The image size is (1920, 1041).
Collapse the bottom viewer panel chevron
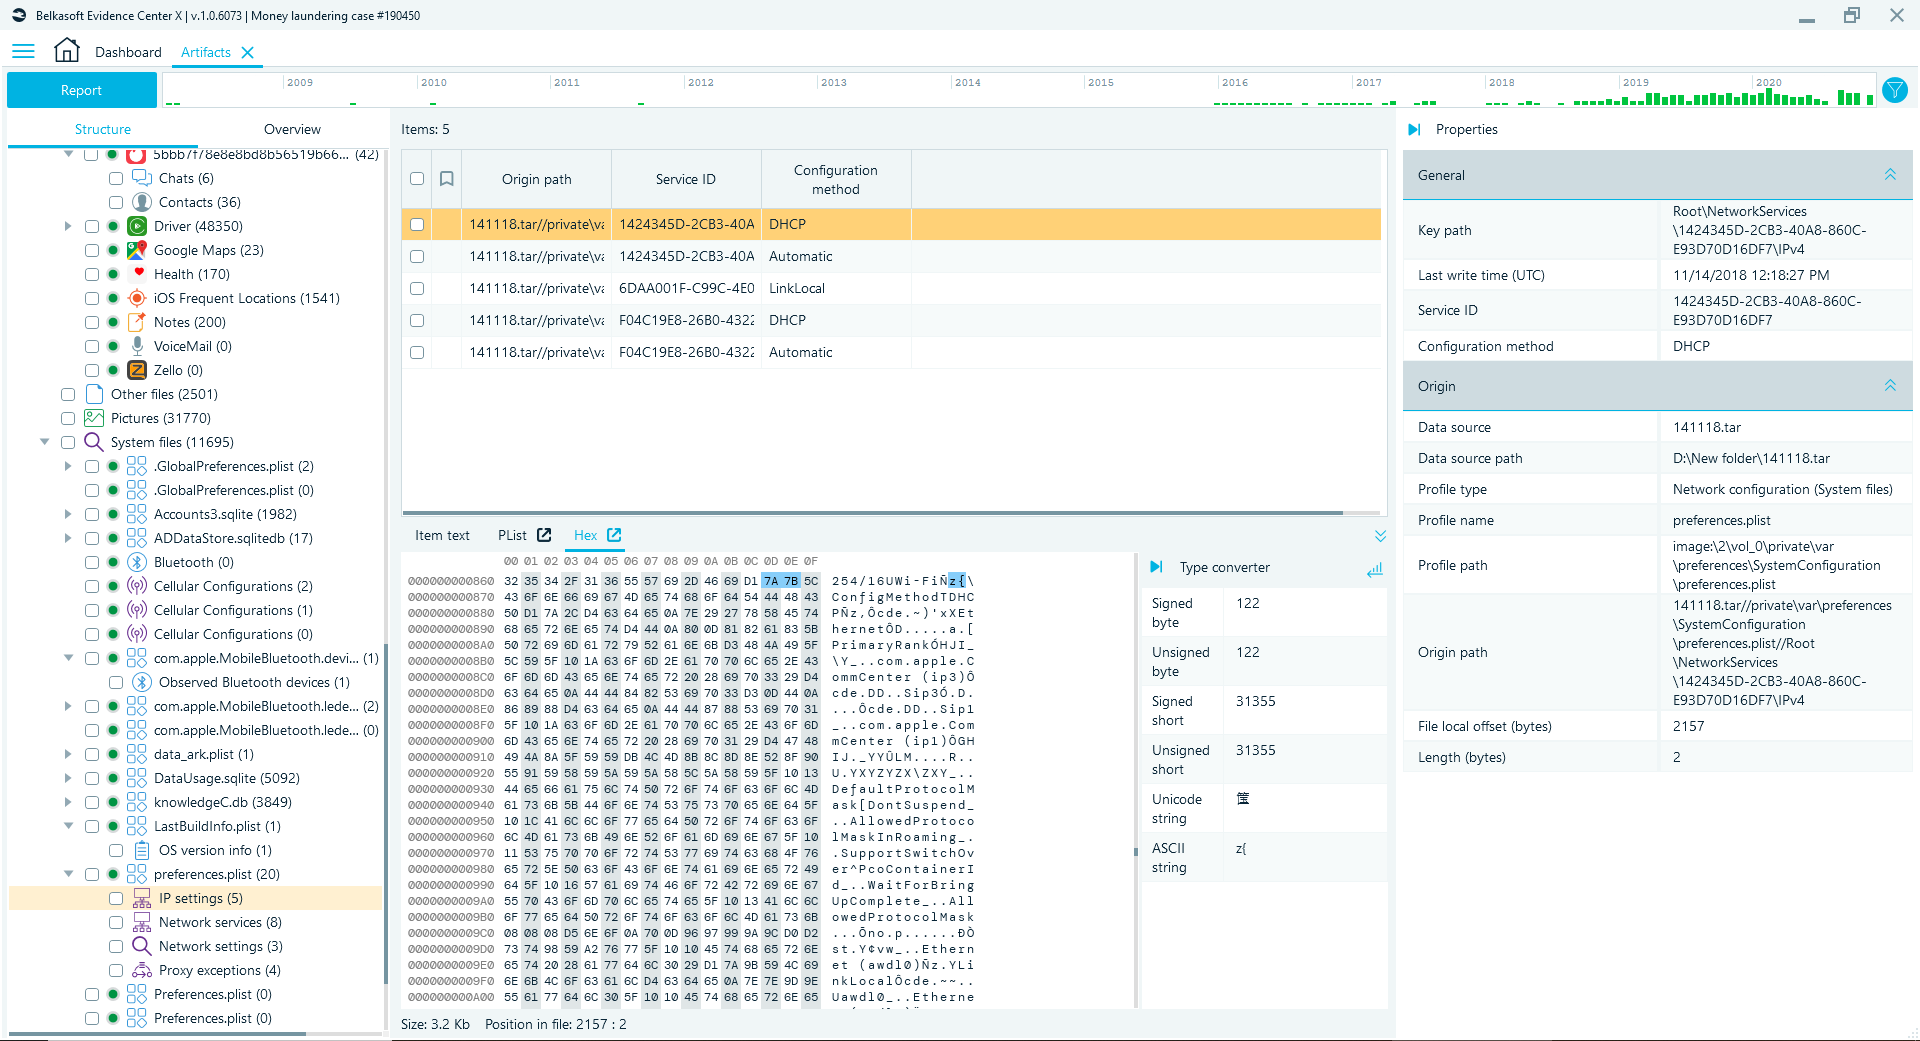pos(1380,536)
